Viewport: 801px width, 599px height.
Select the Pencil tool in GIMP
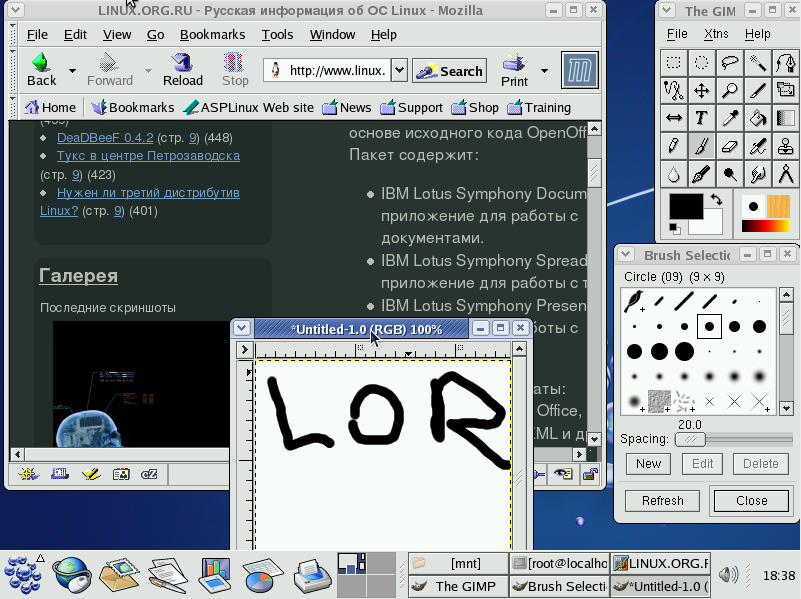pos(674,147)
